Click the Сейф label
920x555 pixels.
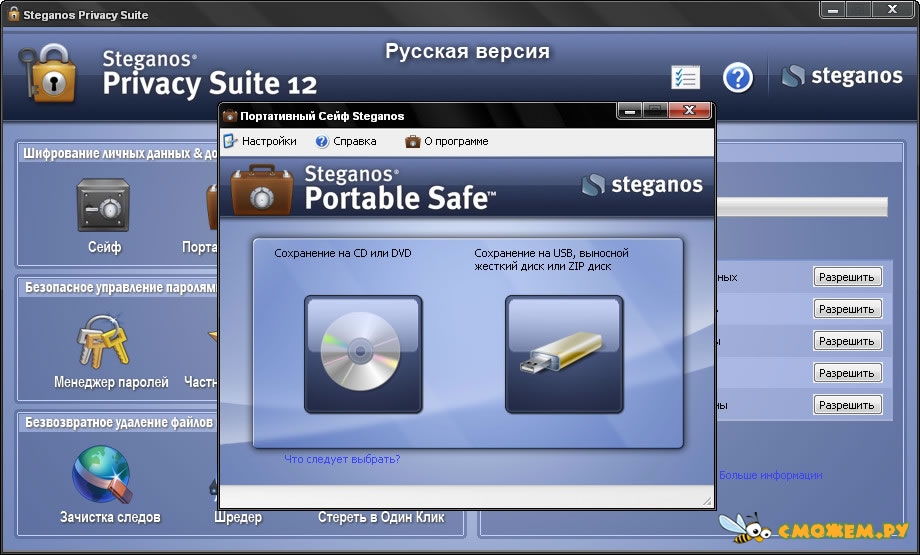pyautogui.click(x=104, y=247)
